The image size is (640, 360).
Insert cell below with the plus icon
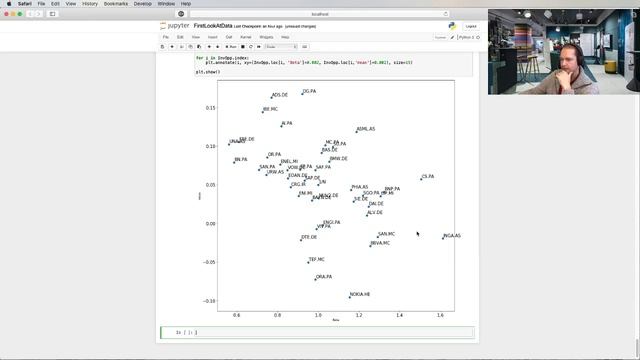click(x=172, y=47)
